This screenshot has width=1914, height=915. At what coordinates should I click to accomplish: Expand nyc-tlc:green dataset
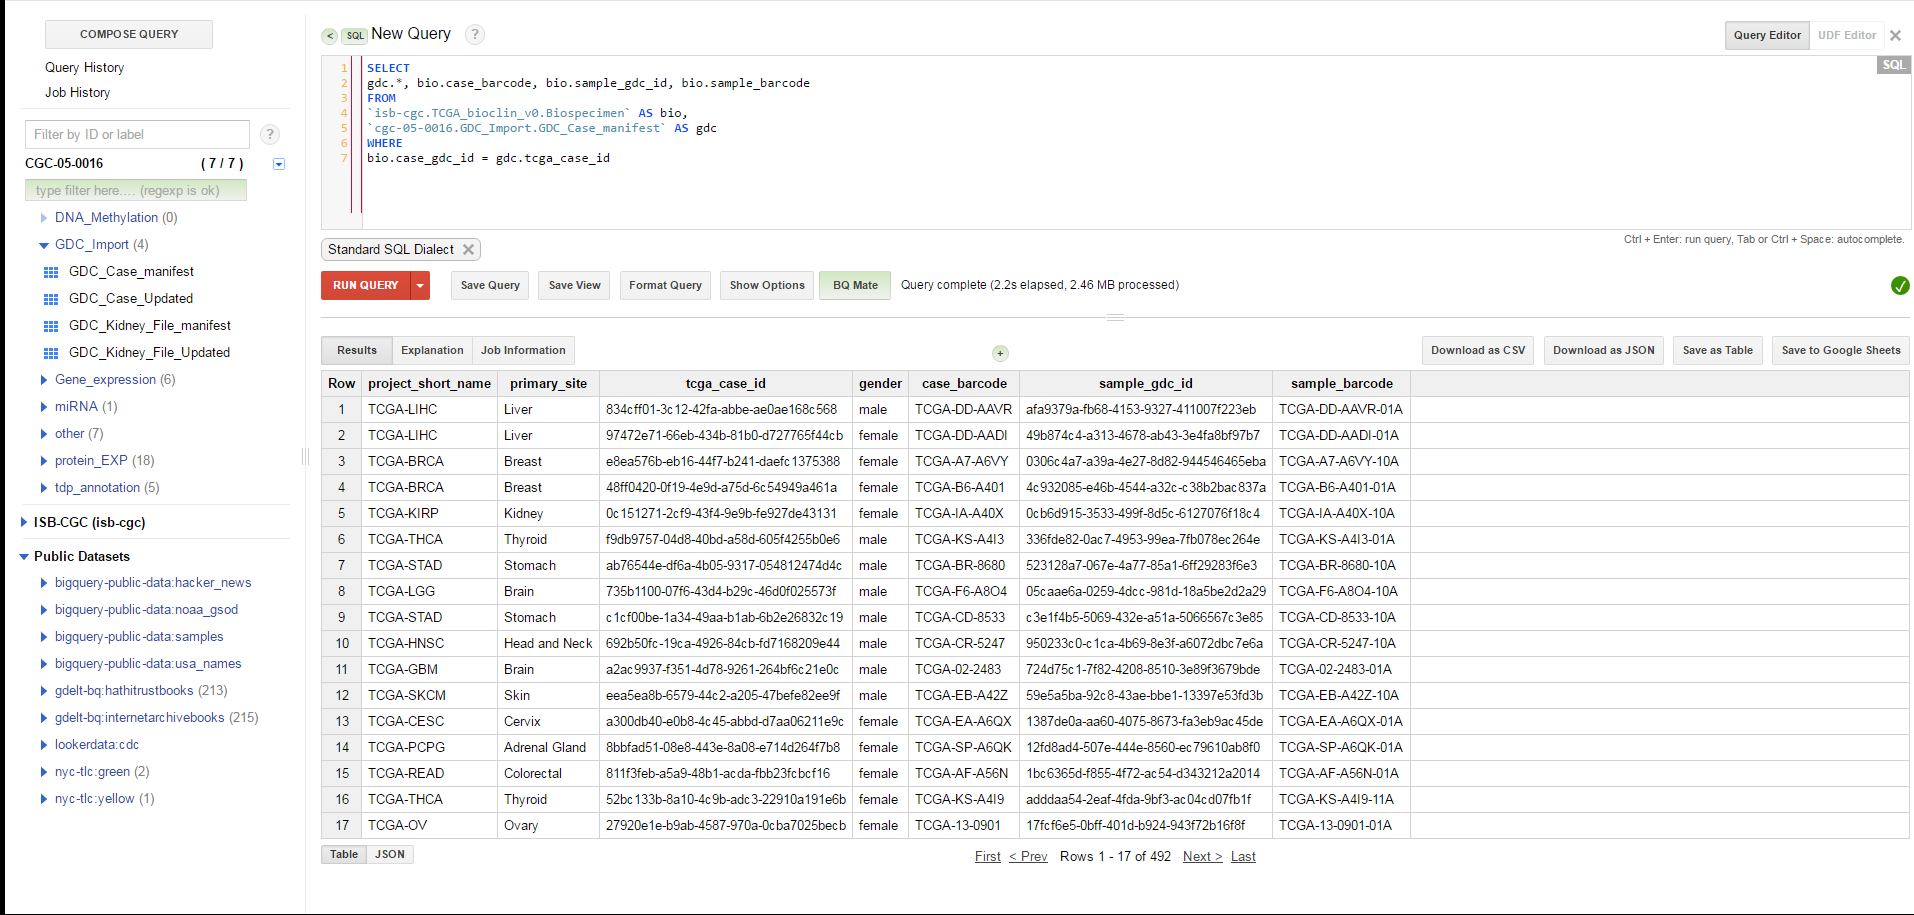[43, 772]
